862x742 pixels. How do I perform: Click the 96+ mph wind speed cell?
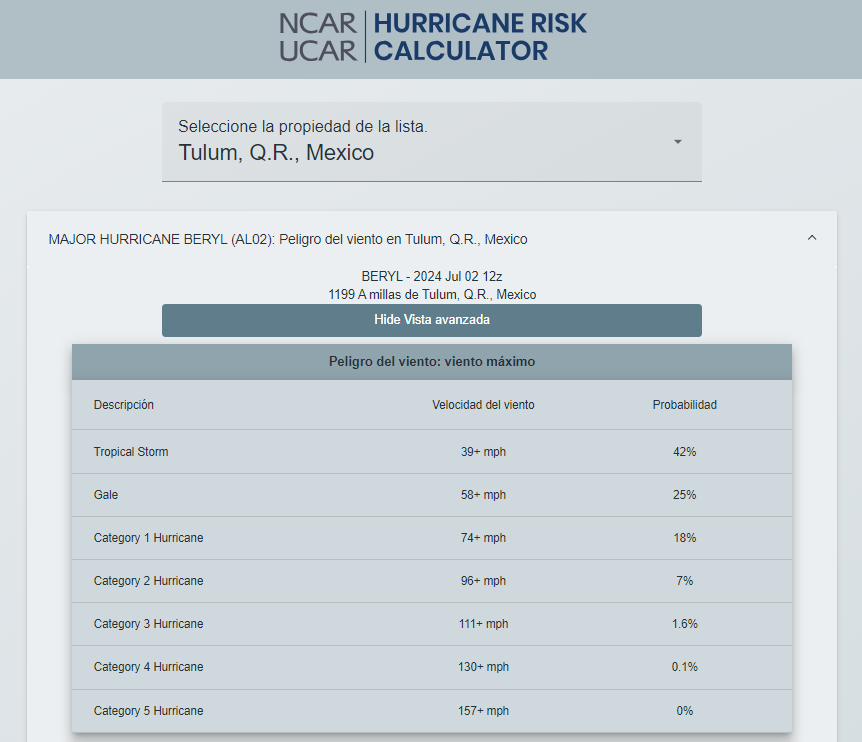483,581
